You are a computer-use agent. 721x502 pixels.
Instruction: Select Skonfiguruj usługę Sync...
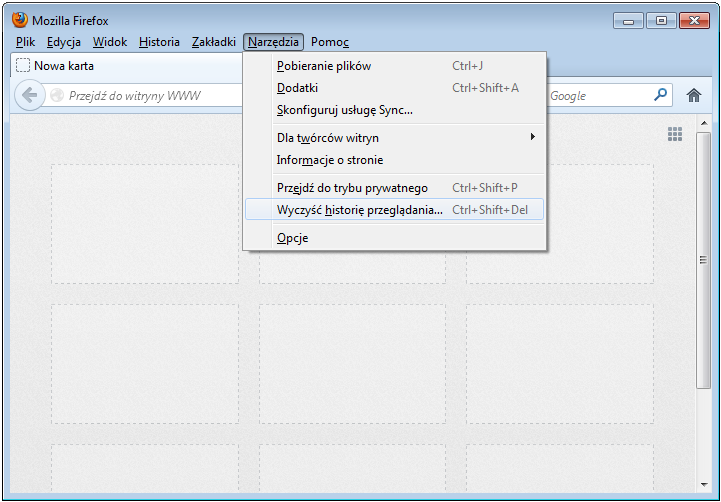coord(395,110)
